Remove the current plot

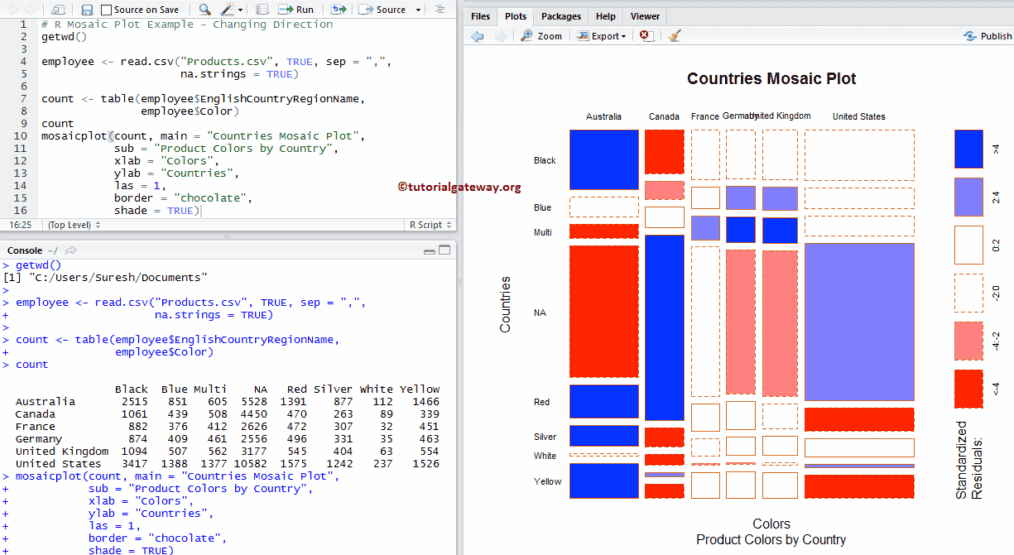pos(646,36)
